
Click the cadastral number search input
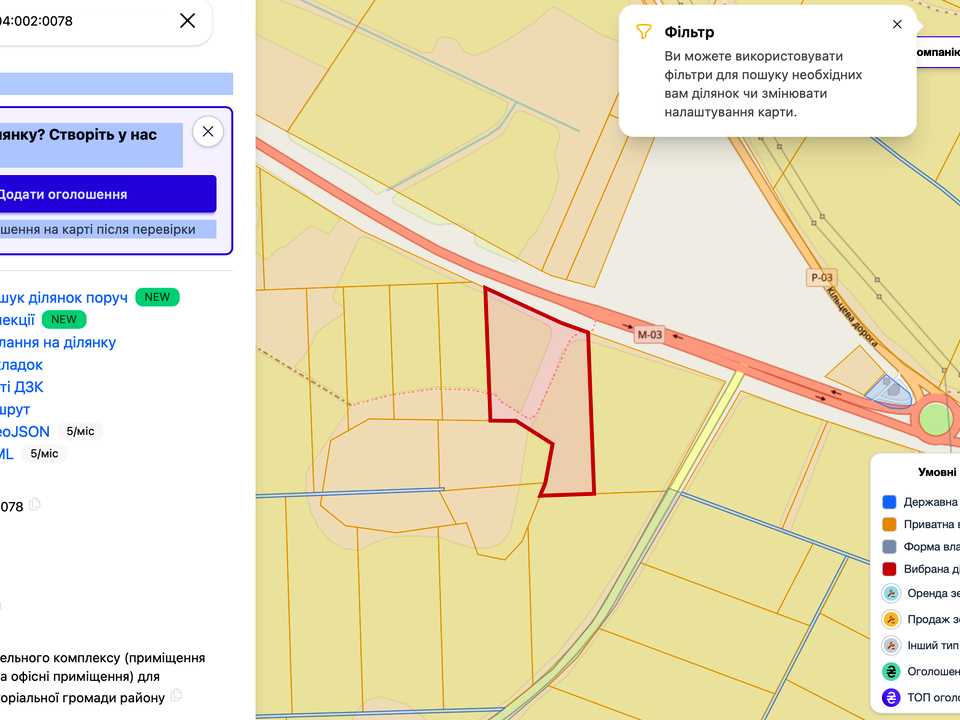(86, 21)
